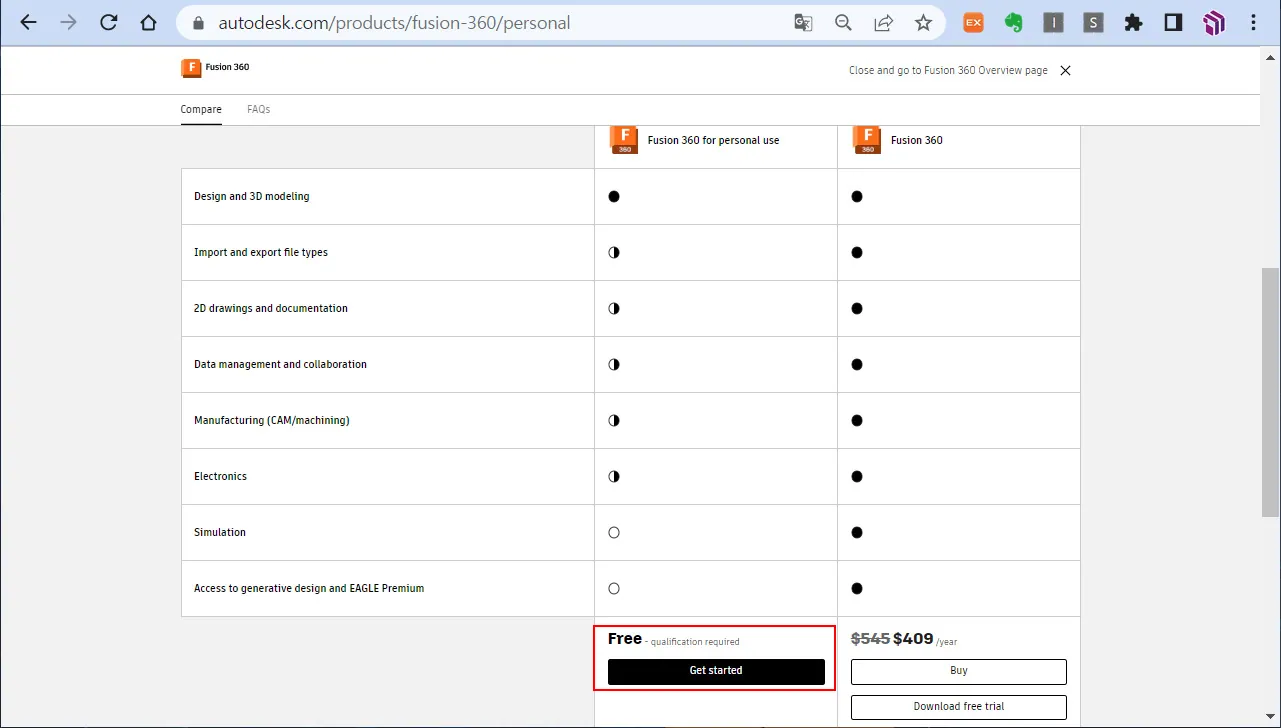1281x728 pixels.
Task: Click Fusion 360 for personal use column icon
Action: (624, 140)
